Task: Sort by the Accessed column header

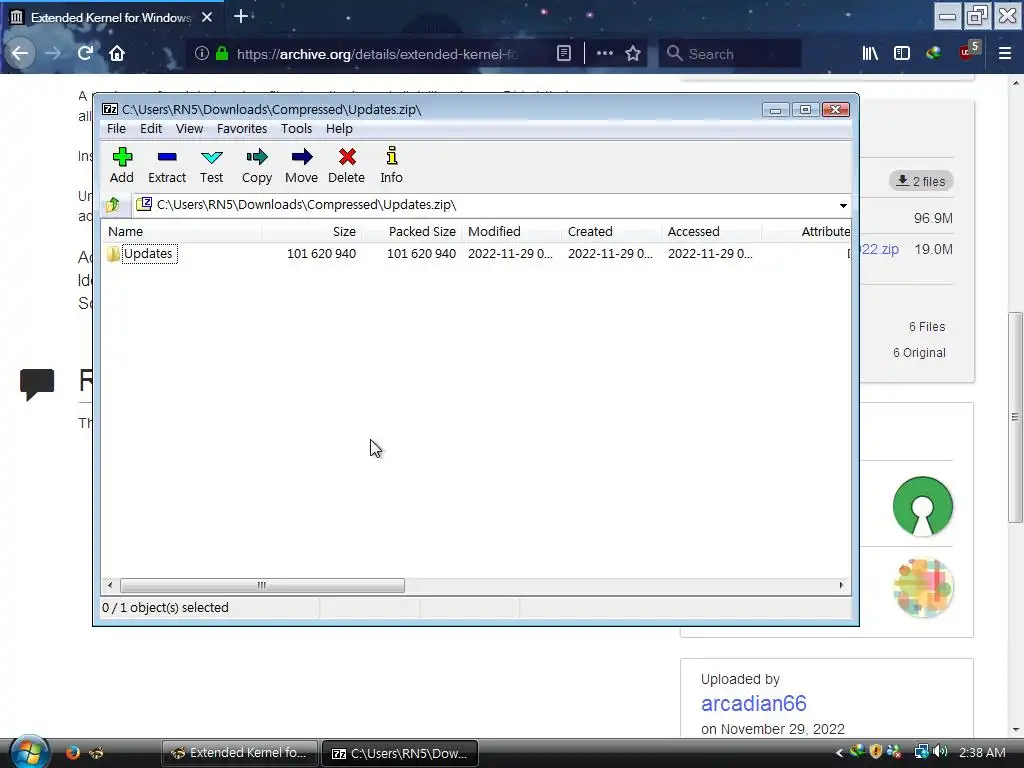Action: click(712, 231)
